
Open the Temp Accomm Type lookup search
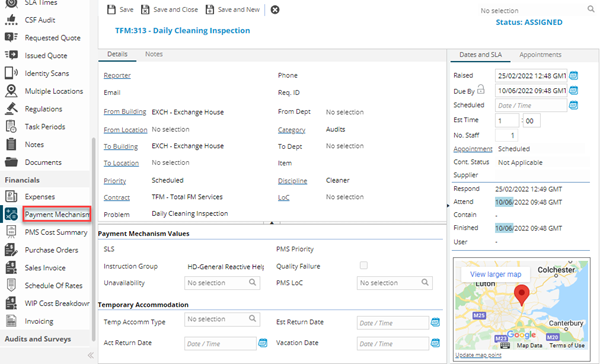253,318
